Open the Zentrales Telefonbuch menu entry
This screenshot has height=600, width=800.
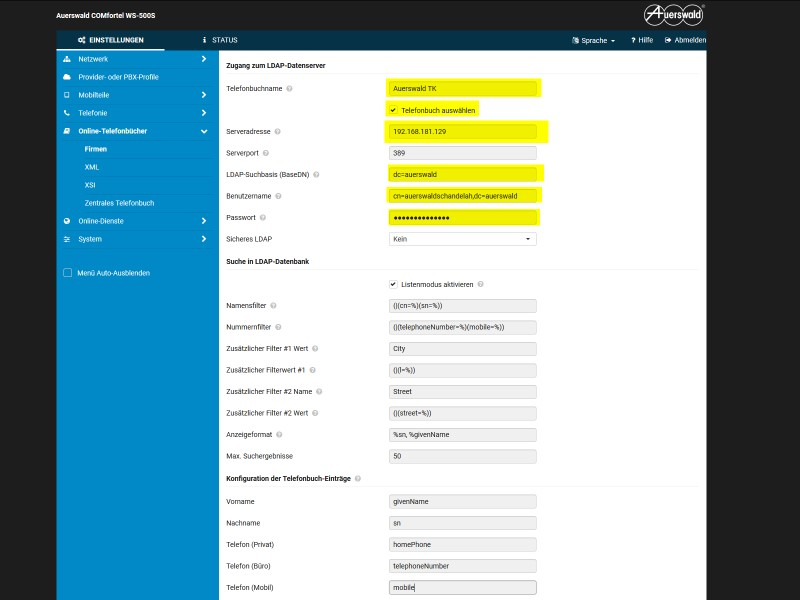(x=119, y=203)
